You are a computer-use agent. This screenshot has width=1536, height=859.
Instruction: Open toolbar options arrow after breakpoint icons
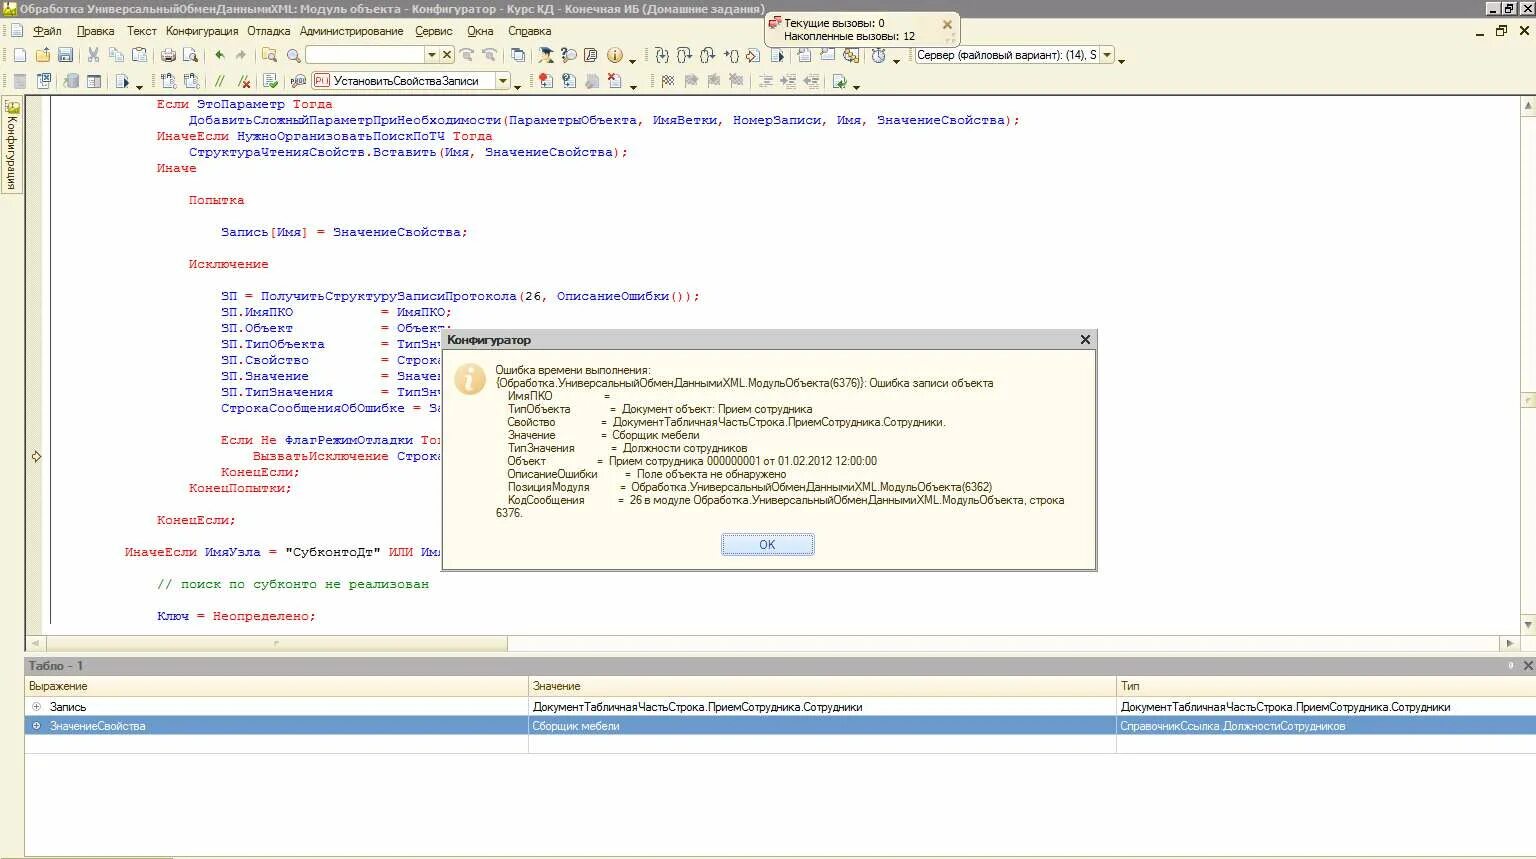point(634,86)
